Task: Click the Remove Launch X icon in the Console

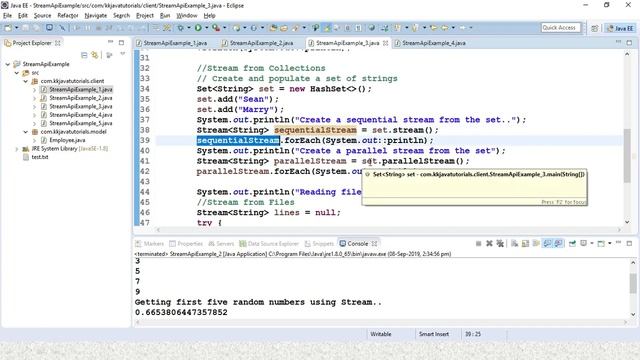Action: pyautogui.click(x=489, y=244)
